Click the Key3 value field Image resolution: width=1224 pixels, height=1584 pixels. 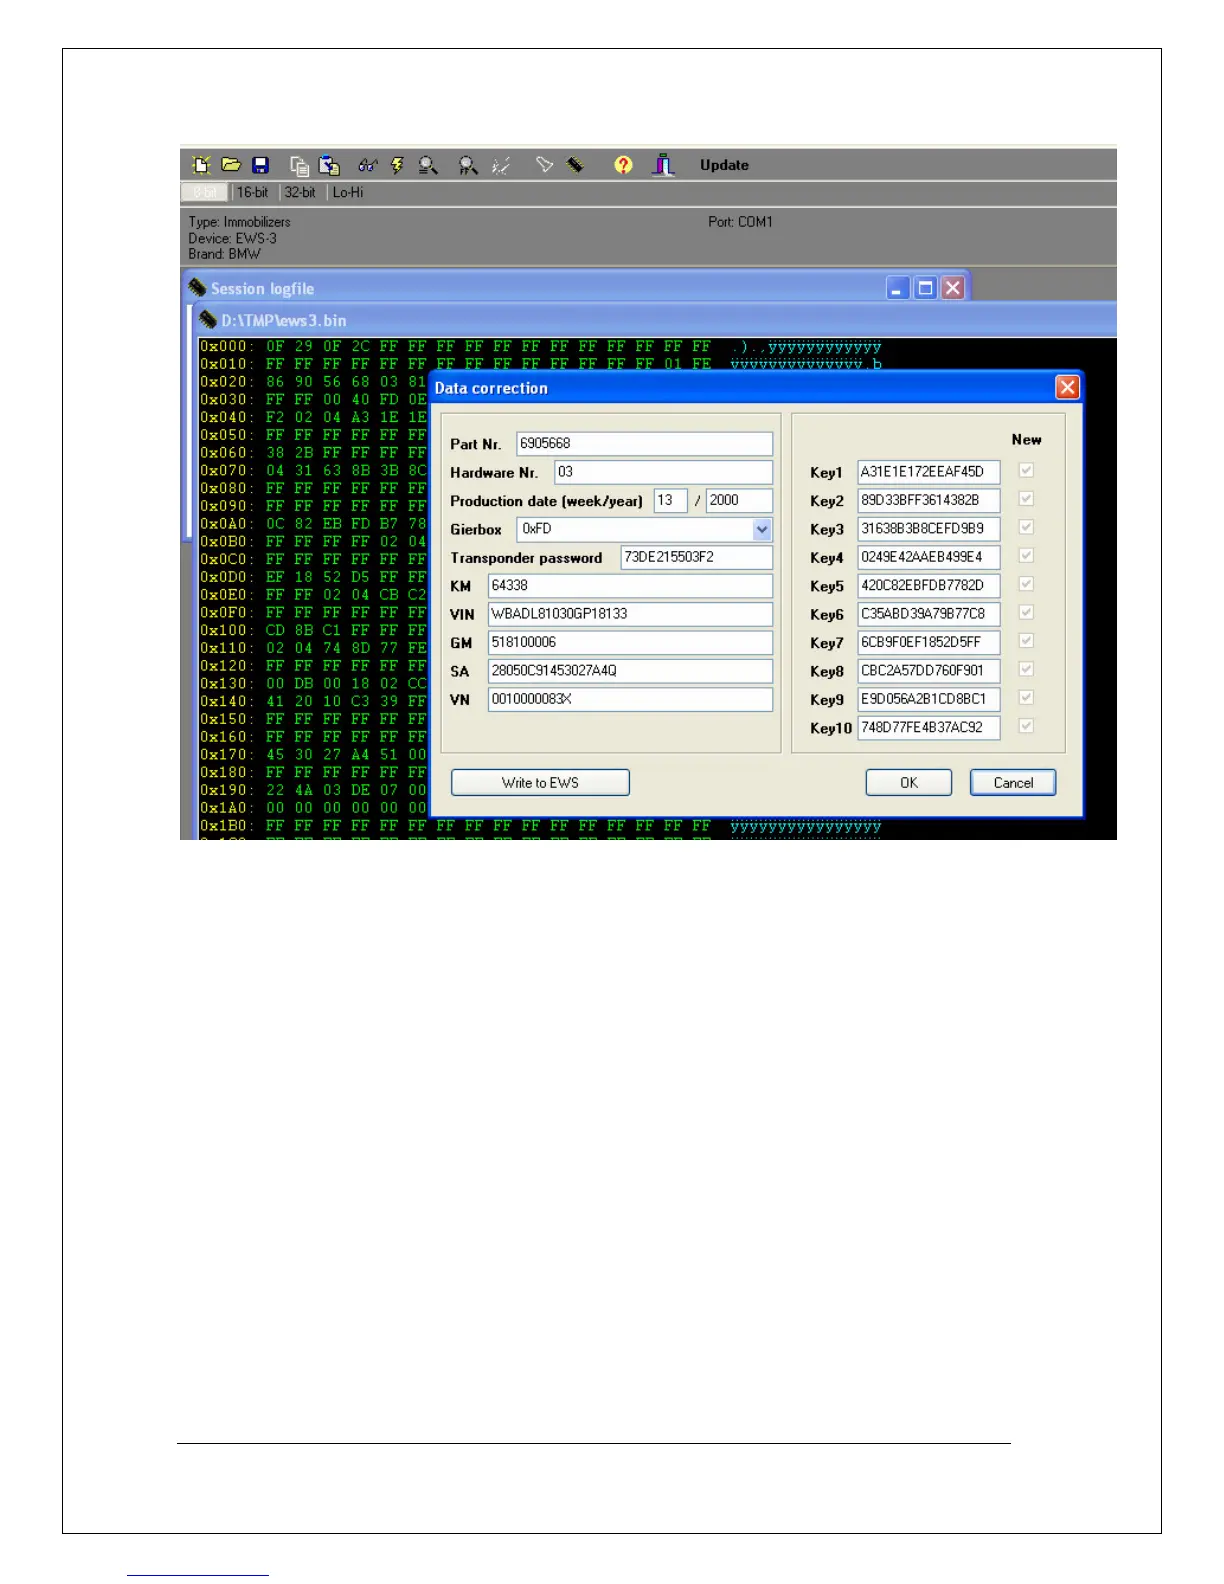[929, 528]
